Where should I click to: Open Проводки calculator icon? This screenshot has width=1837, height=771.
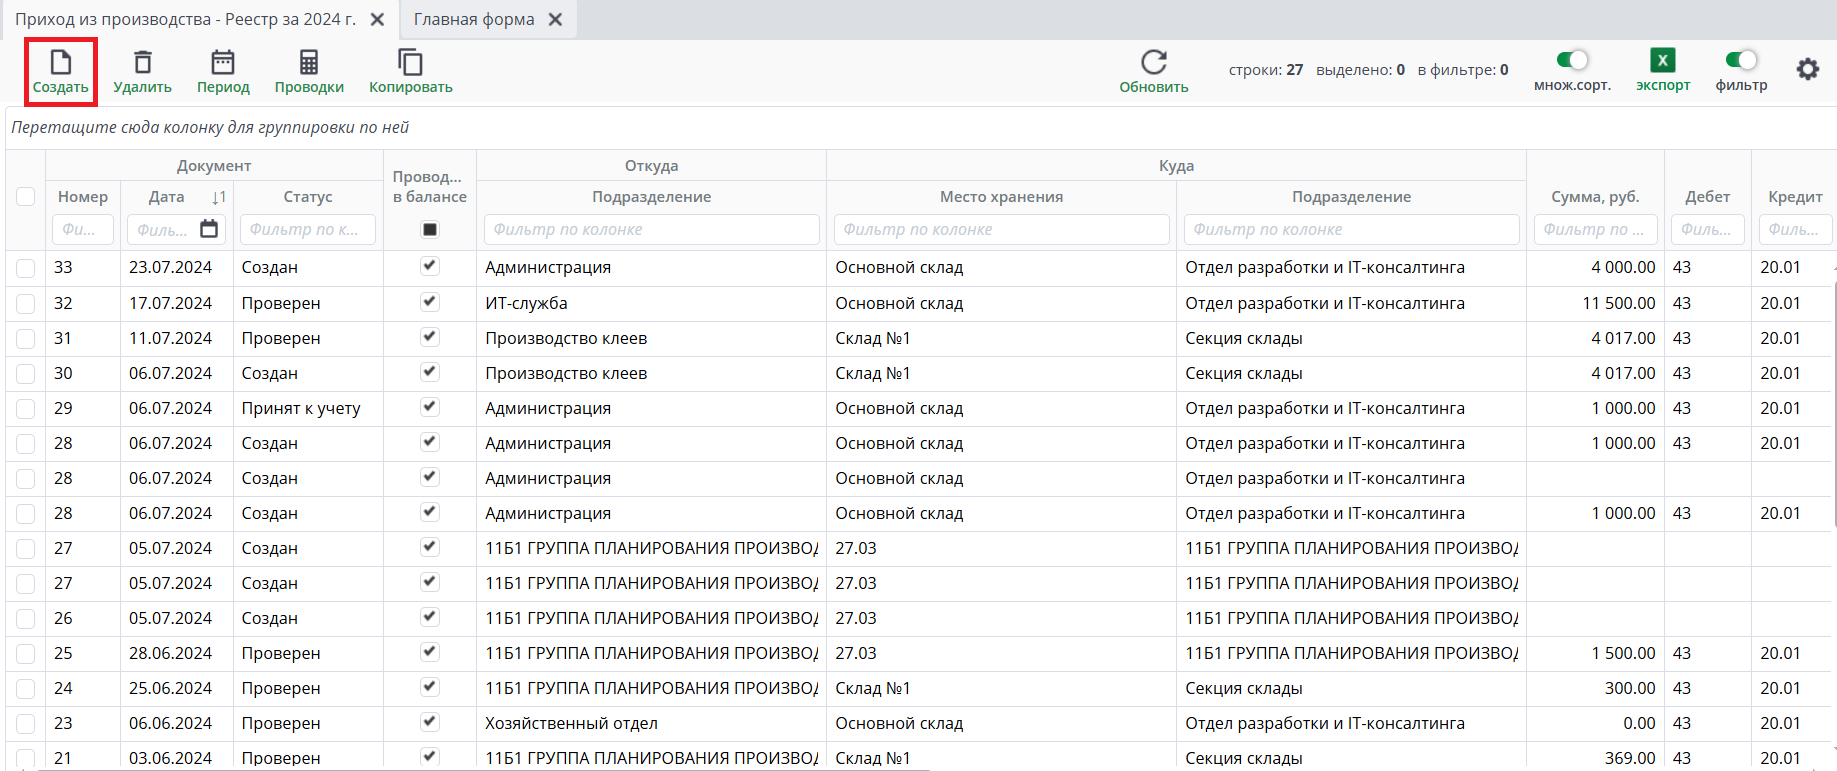pos(309,63)
